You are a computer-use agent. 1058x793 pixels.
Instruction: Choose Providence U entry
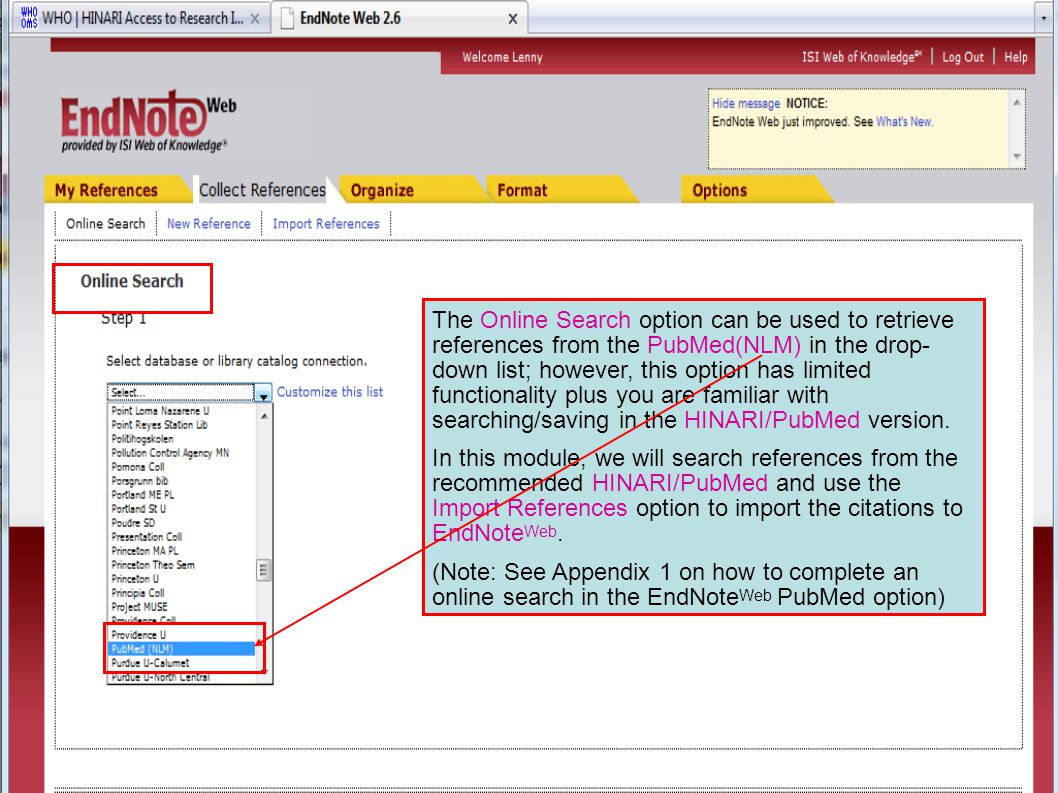[x=138, y=635]
